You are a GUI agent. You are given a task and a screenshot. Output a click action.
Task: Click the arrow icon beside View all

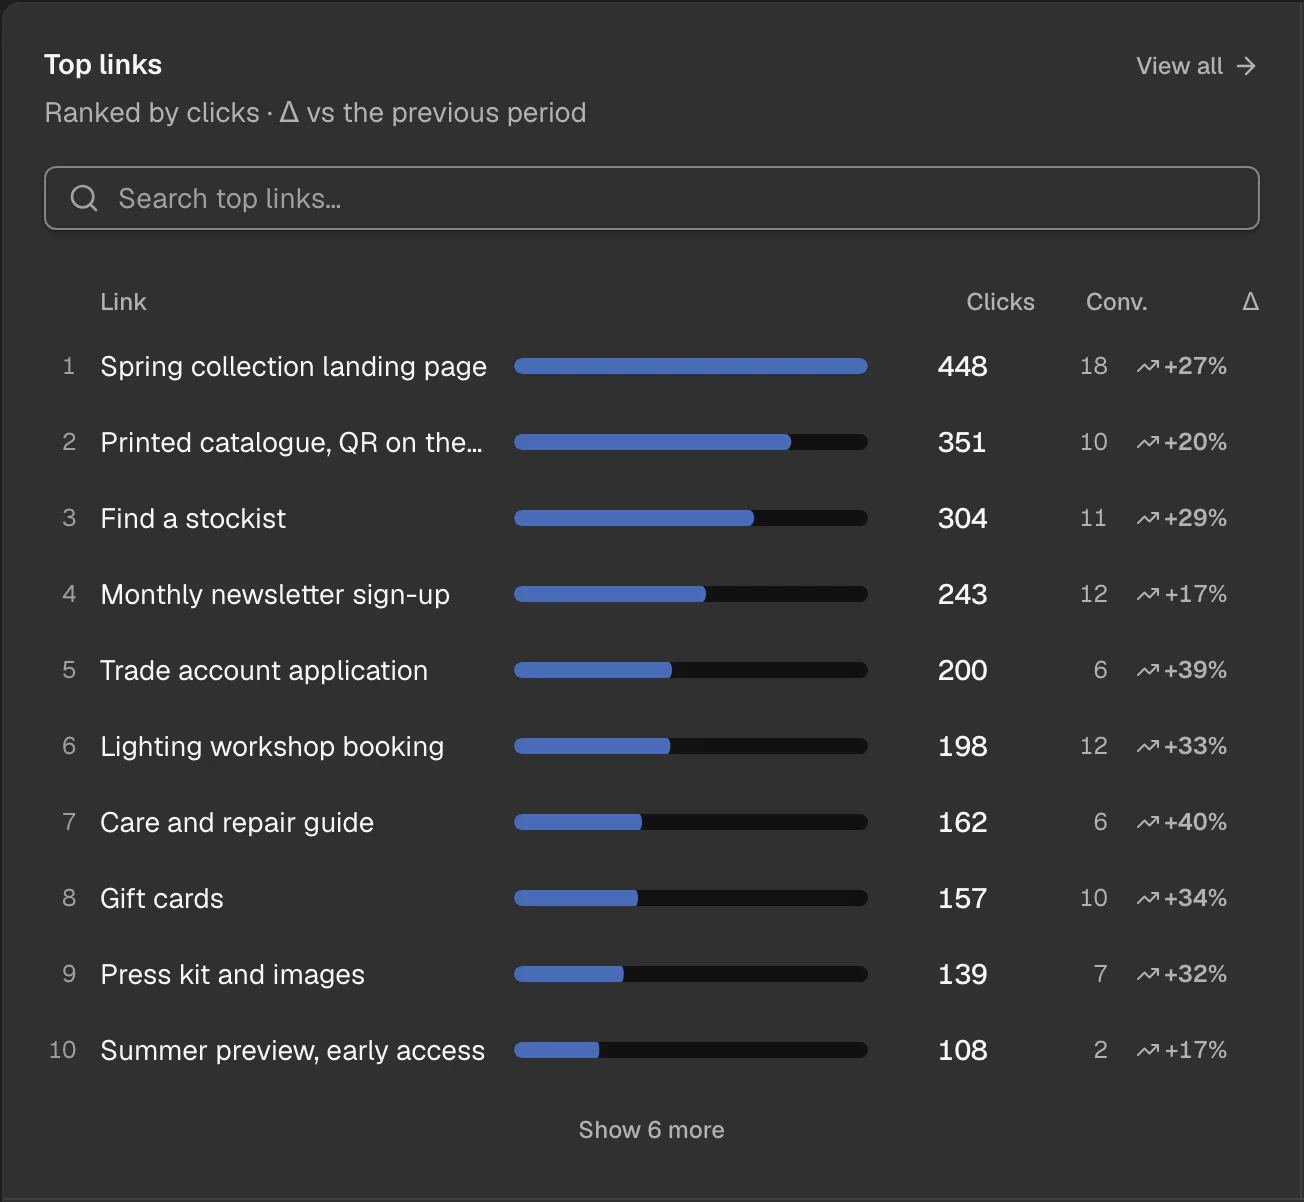tap(1246, 66)
